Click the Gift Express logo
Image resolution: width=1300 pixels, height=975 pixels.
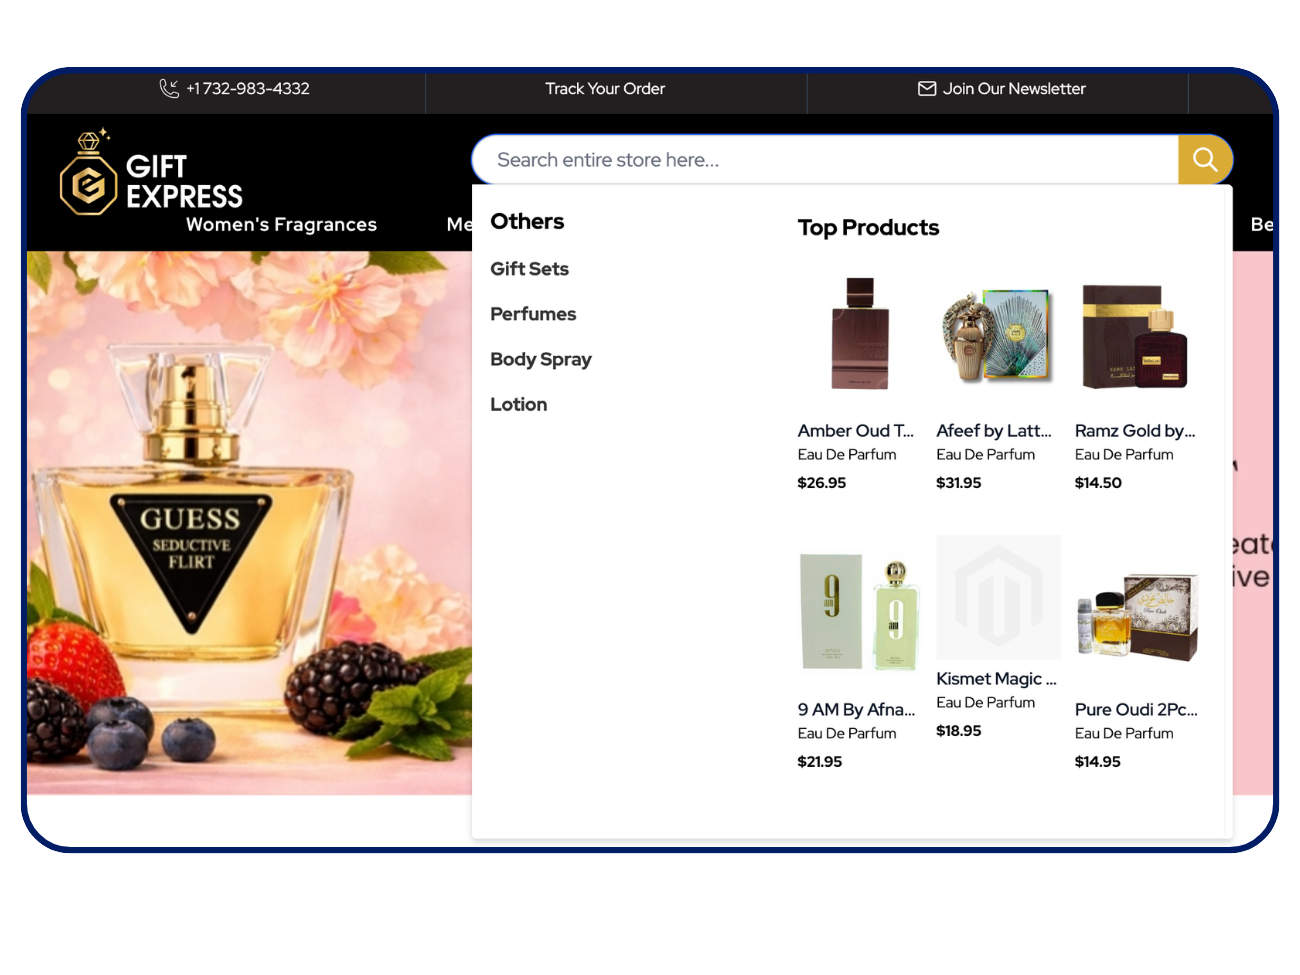[x=150, y=173]
